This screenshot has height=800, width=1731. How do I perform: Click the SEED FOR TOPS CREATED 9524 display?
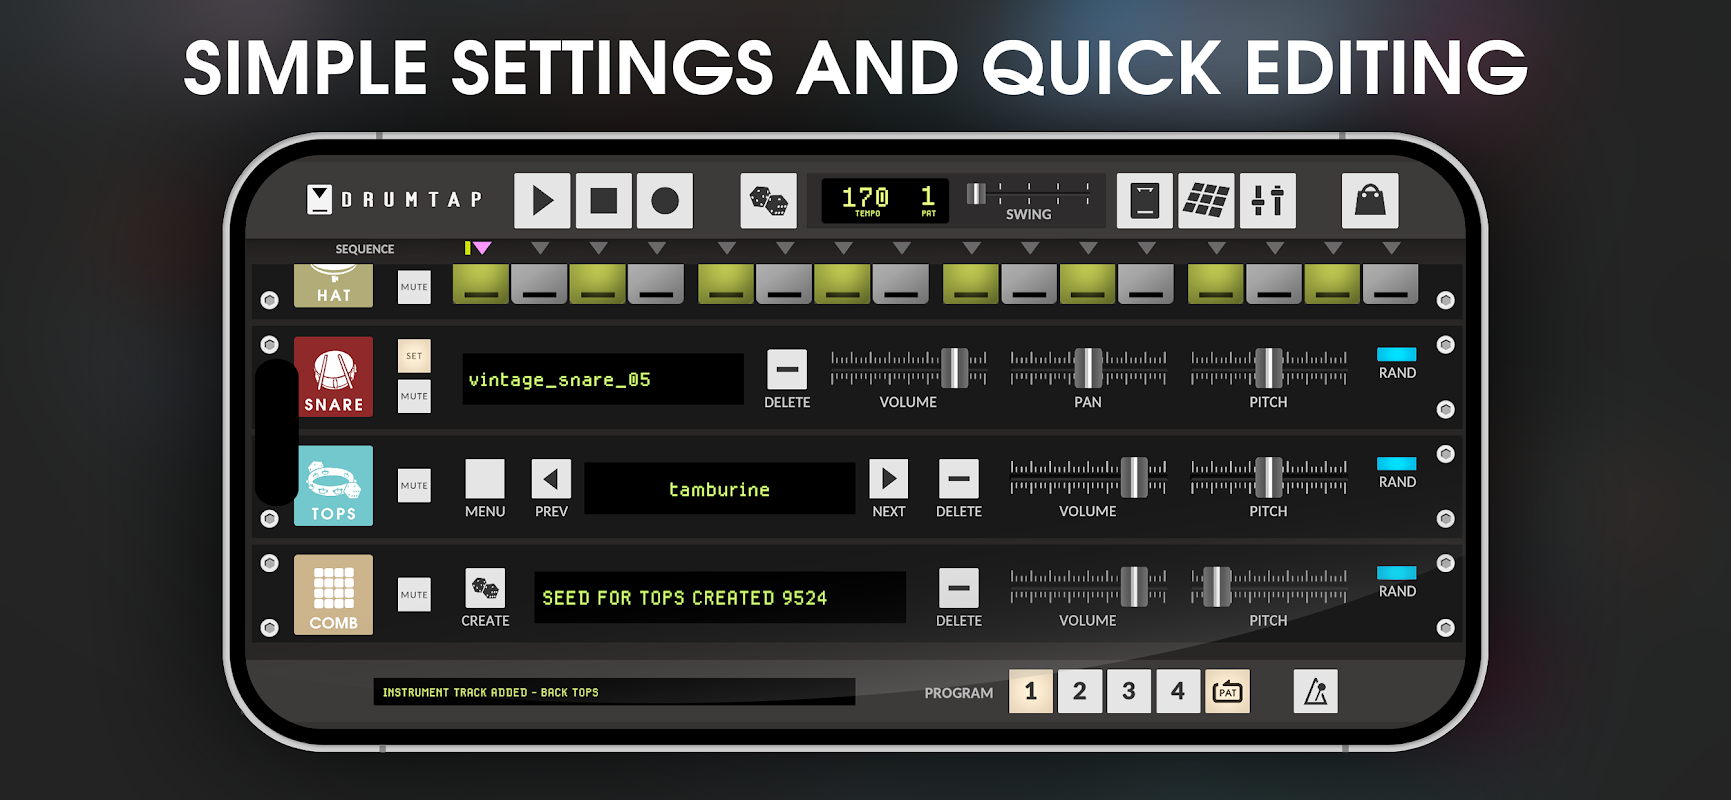(720, 598)
